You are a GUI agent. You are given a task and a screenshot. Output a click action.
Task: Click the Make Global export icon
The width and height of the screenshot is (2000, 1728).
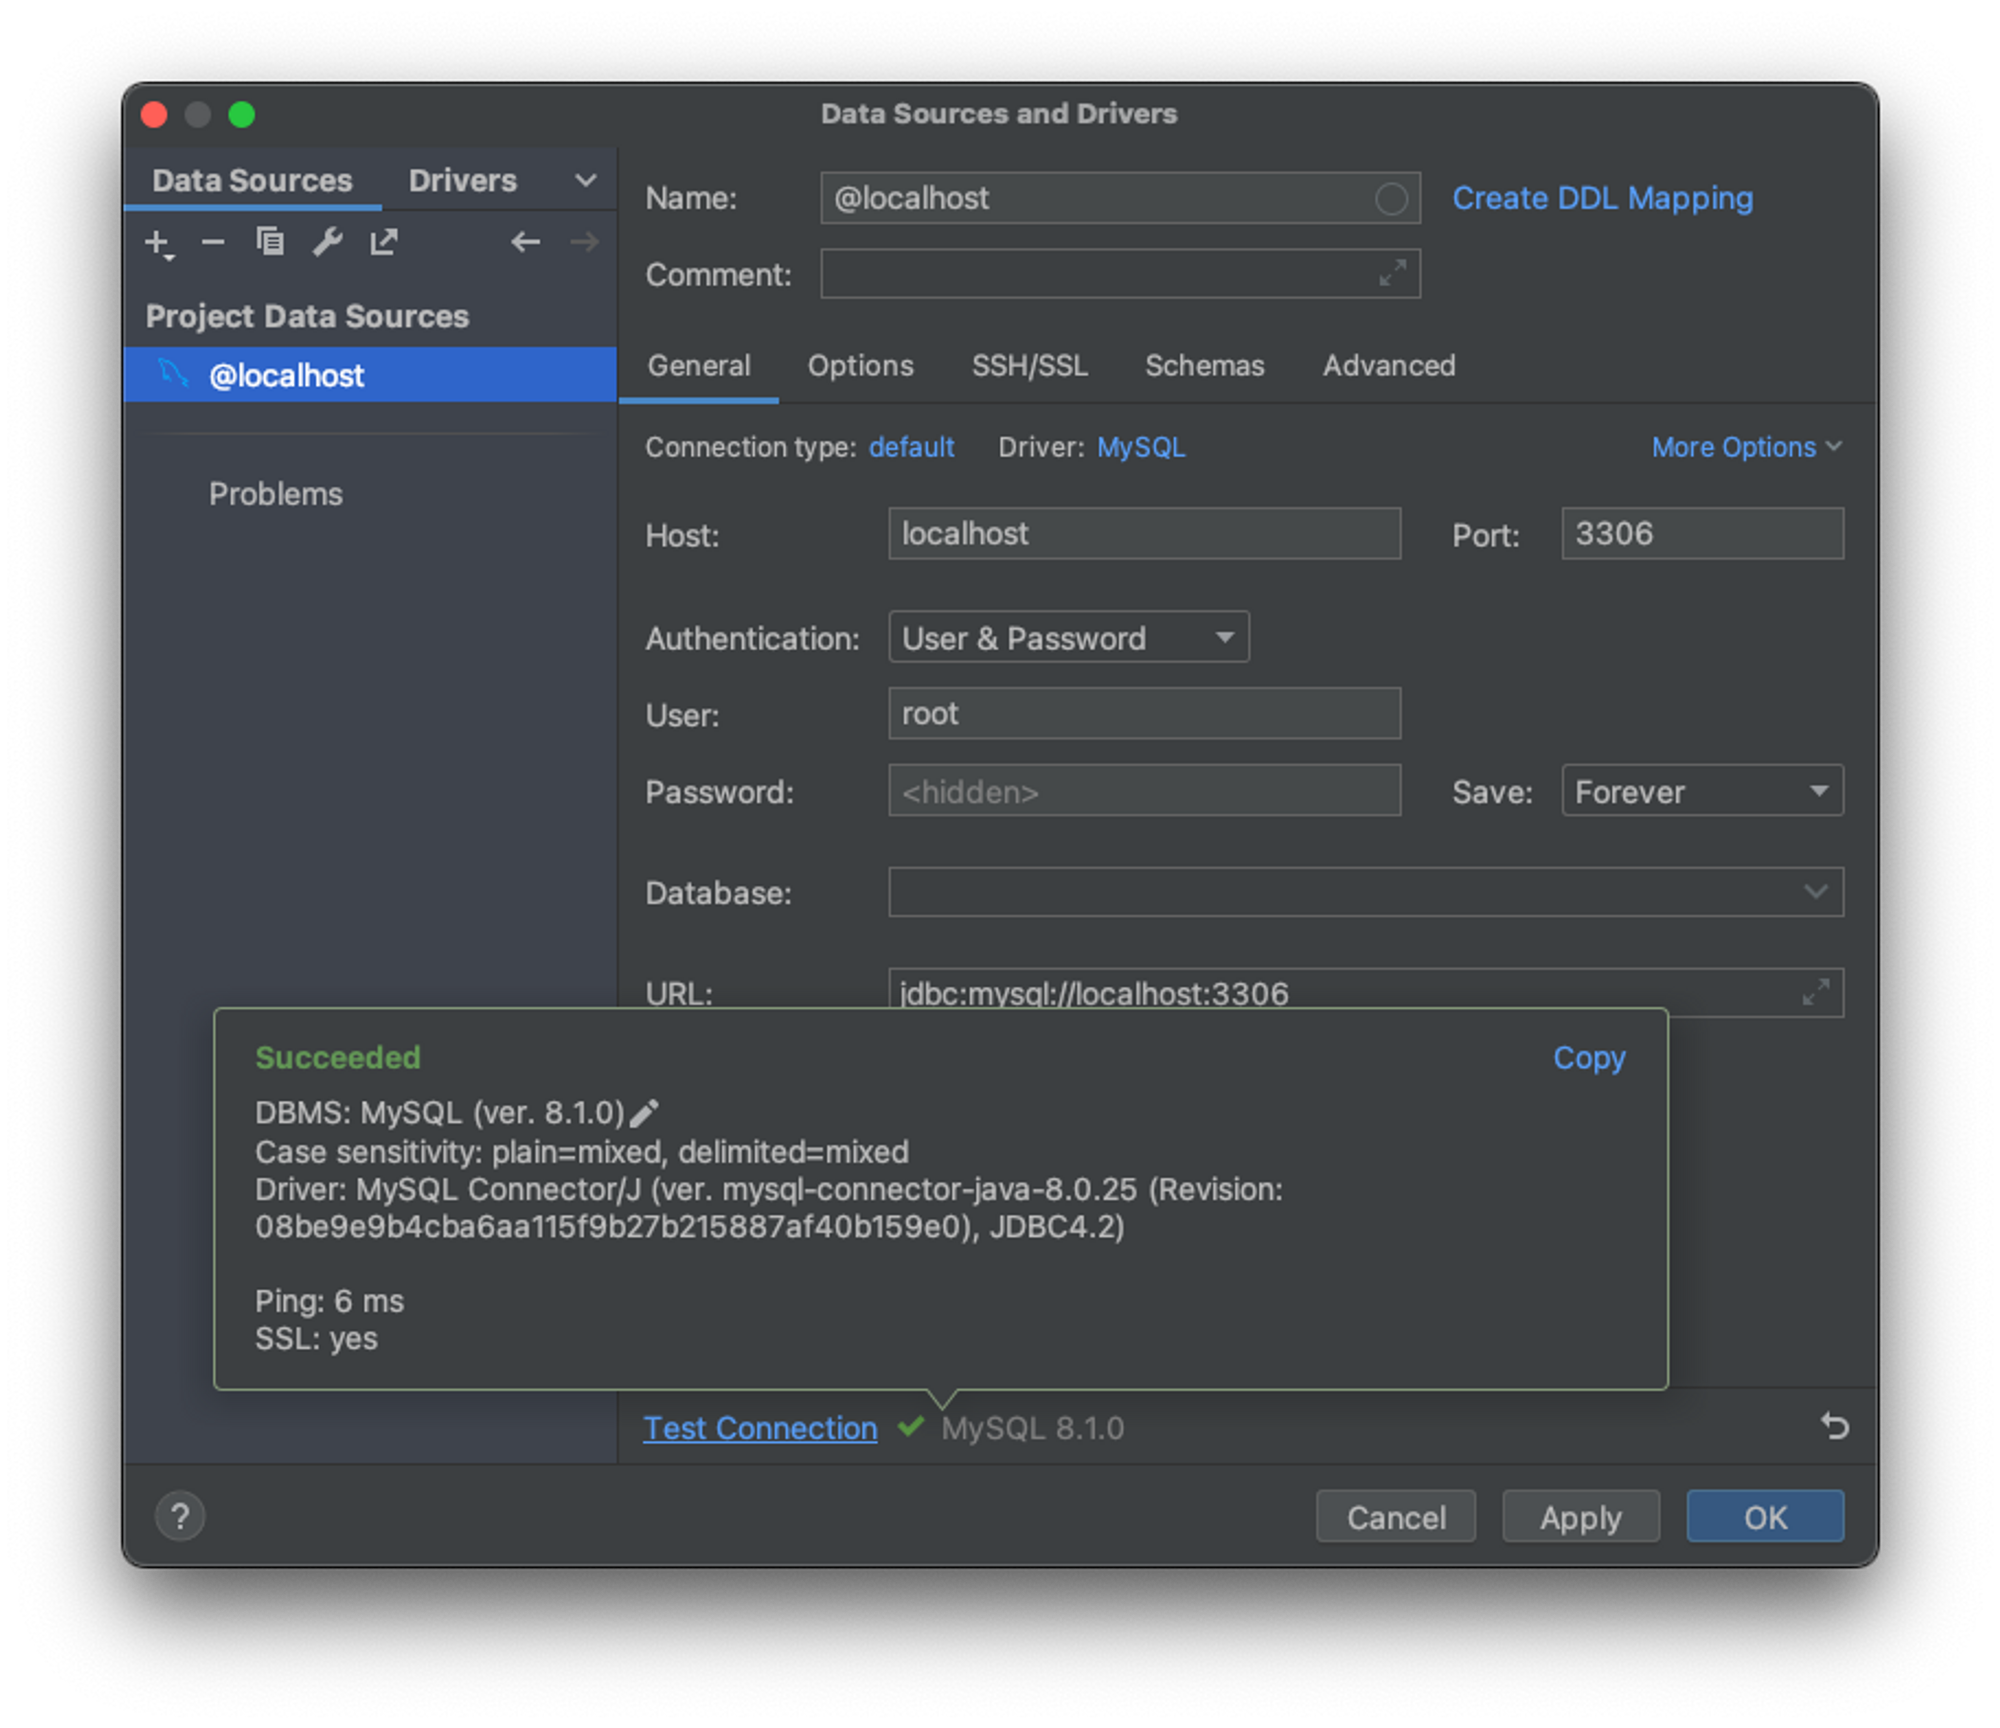click(384, 242)
